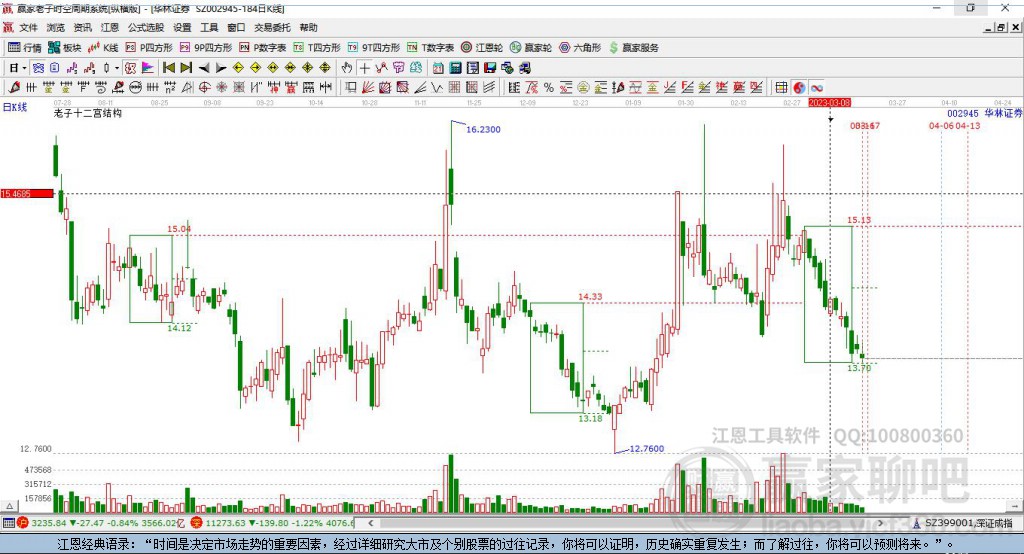Toggle the crosshair cursor button
This screenshot has height=554, width=1024.
coord(364,68)
